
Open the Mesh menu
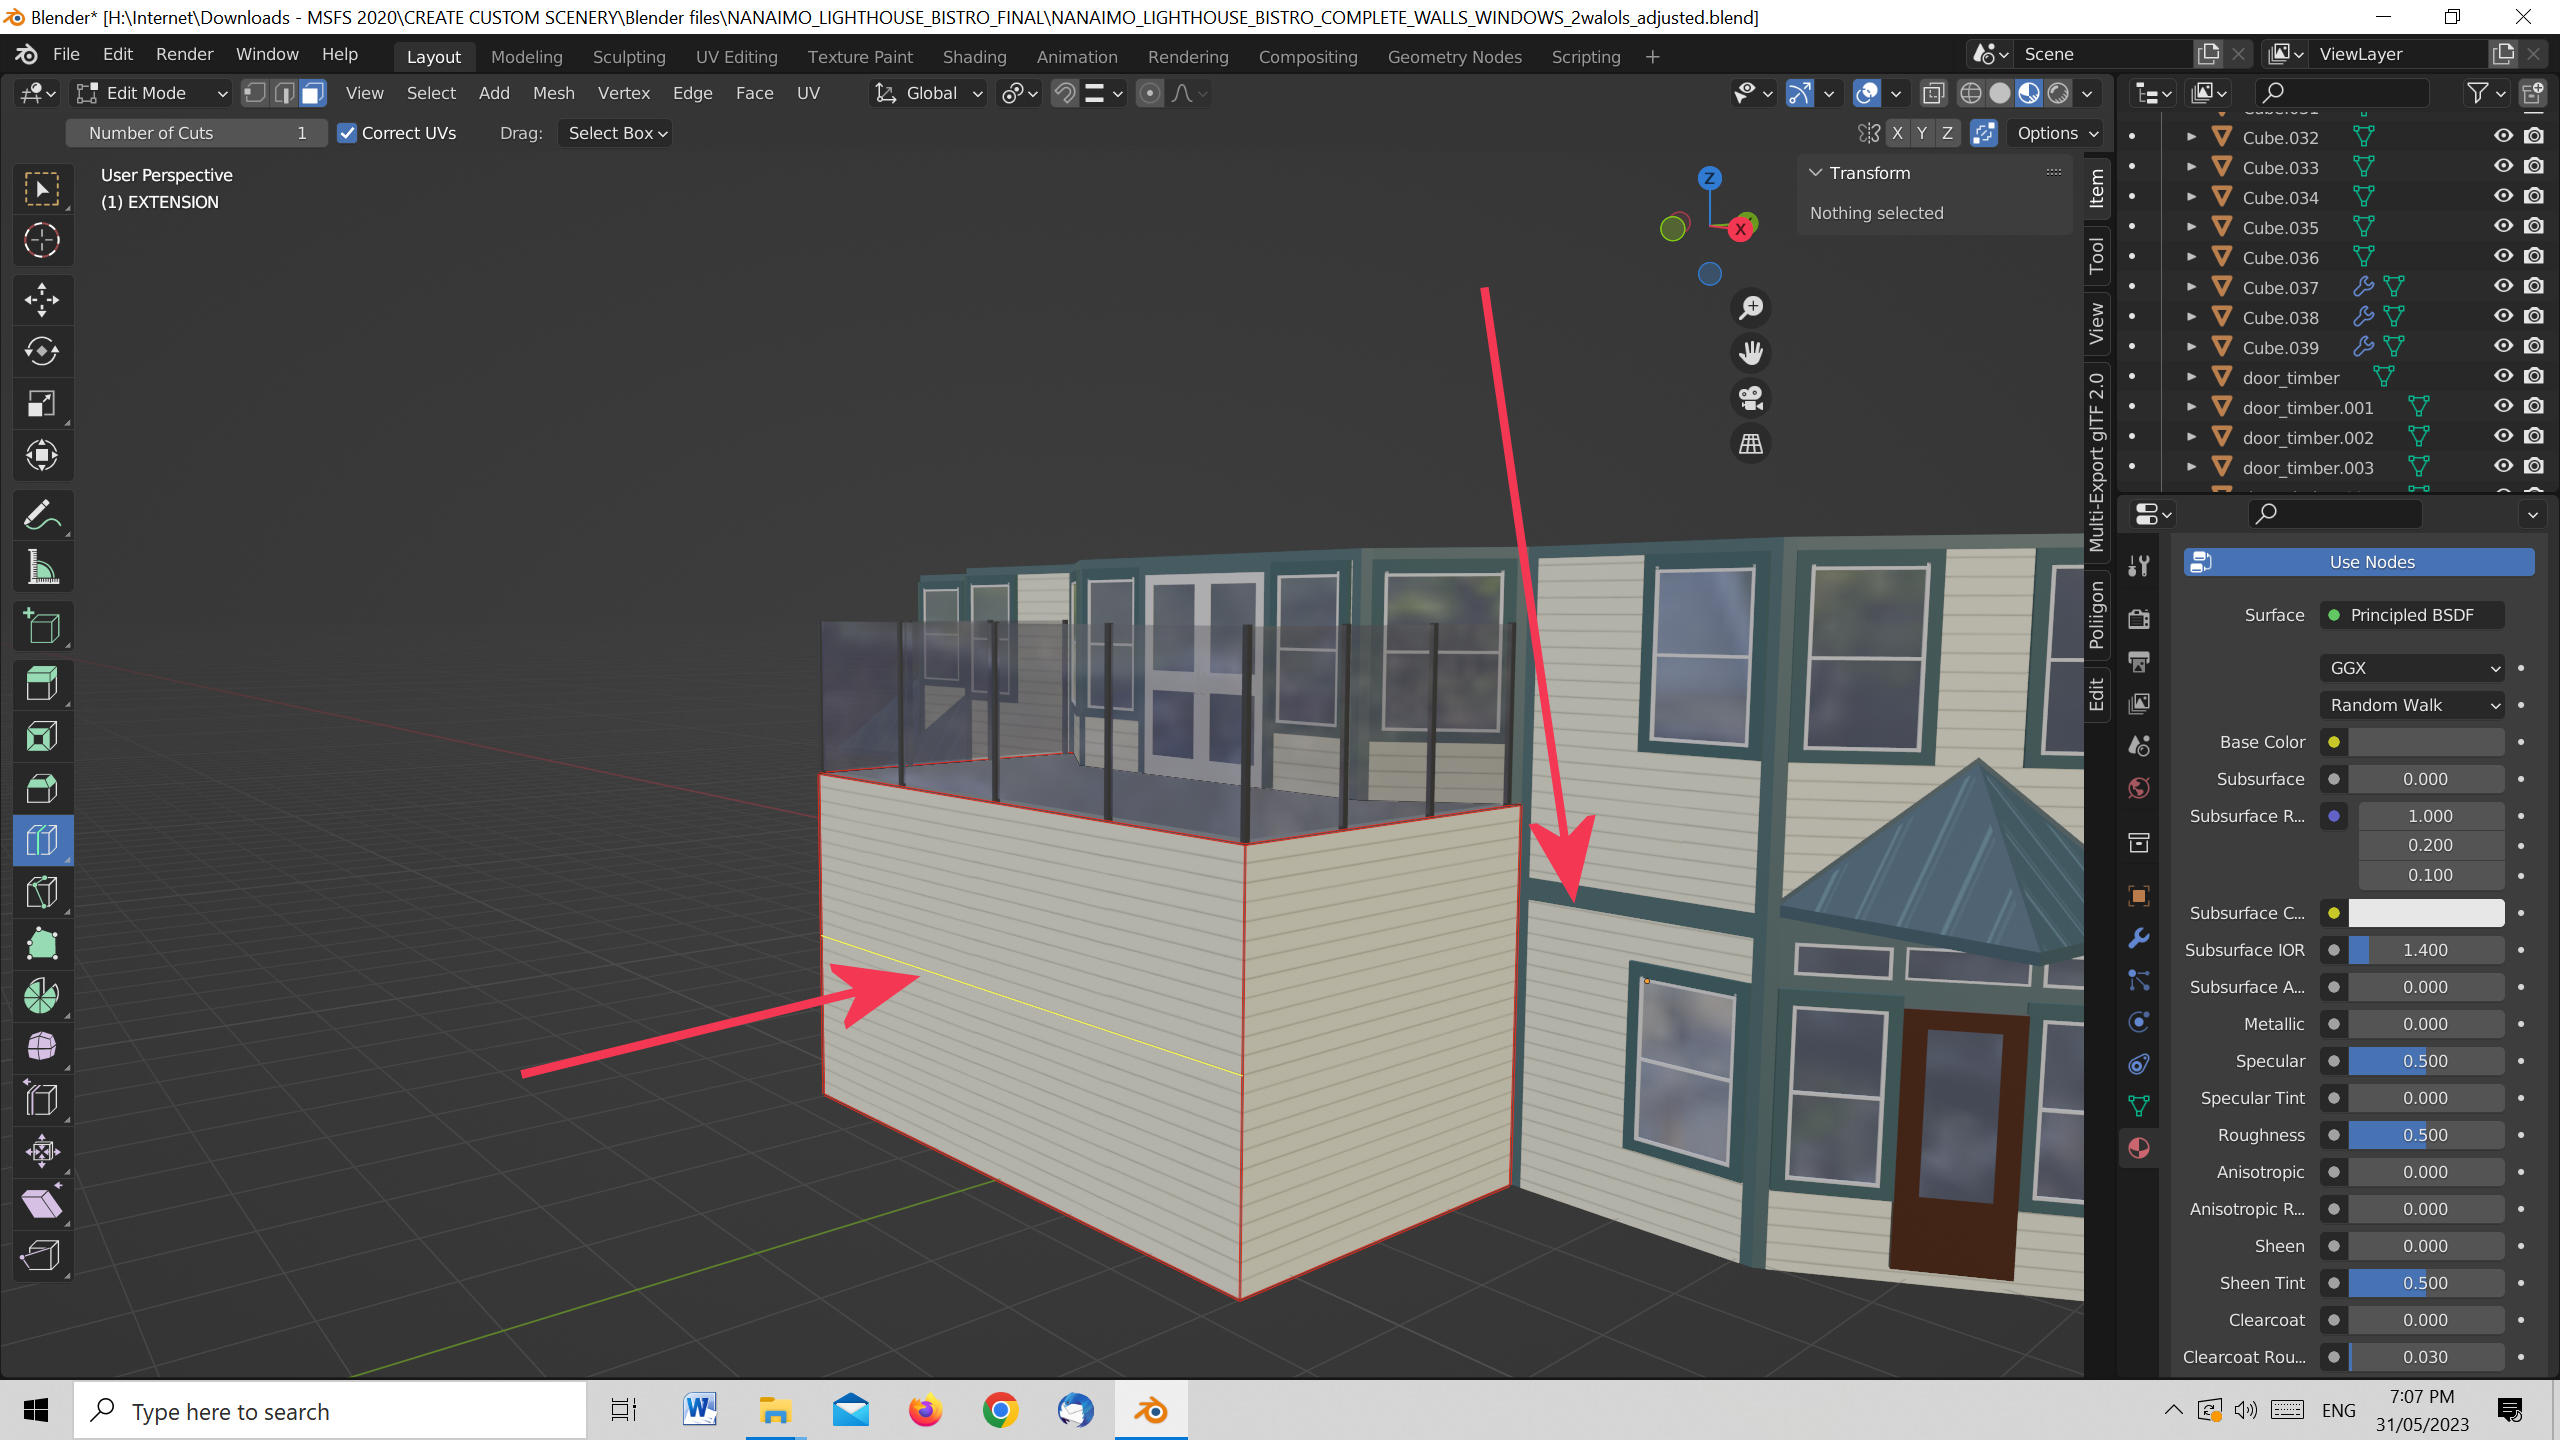(x=553, y=93)
